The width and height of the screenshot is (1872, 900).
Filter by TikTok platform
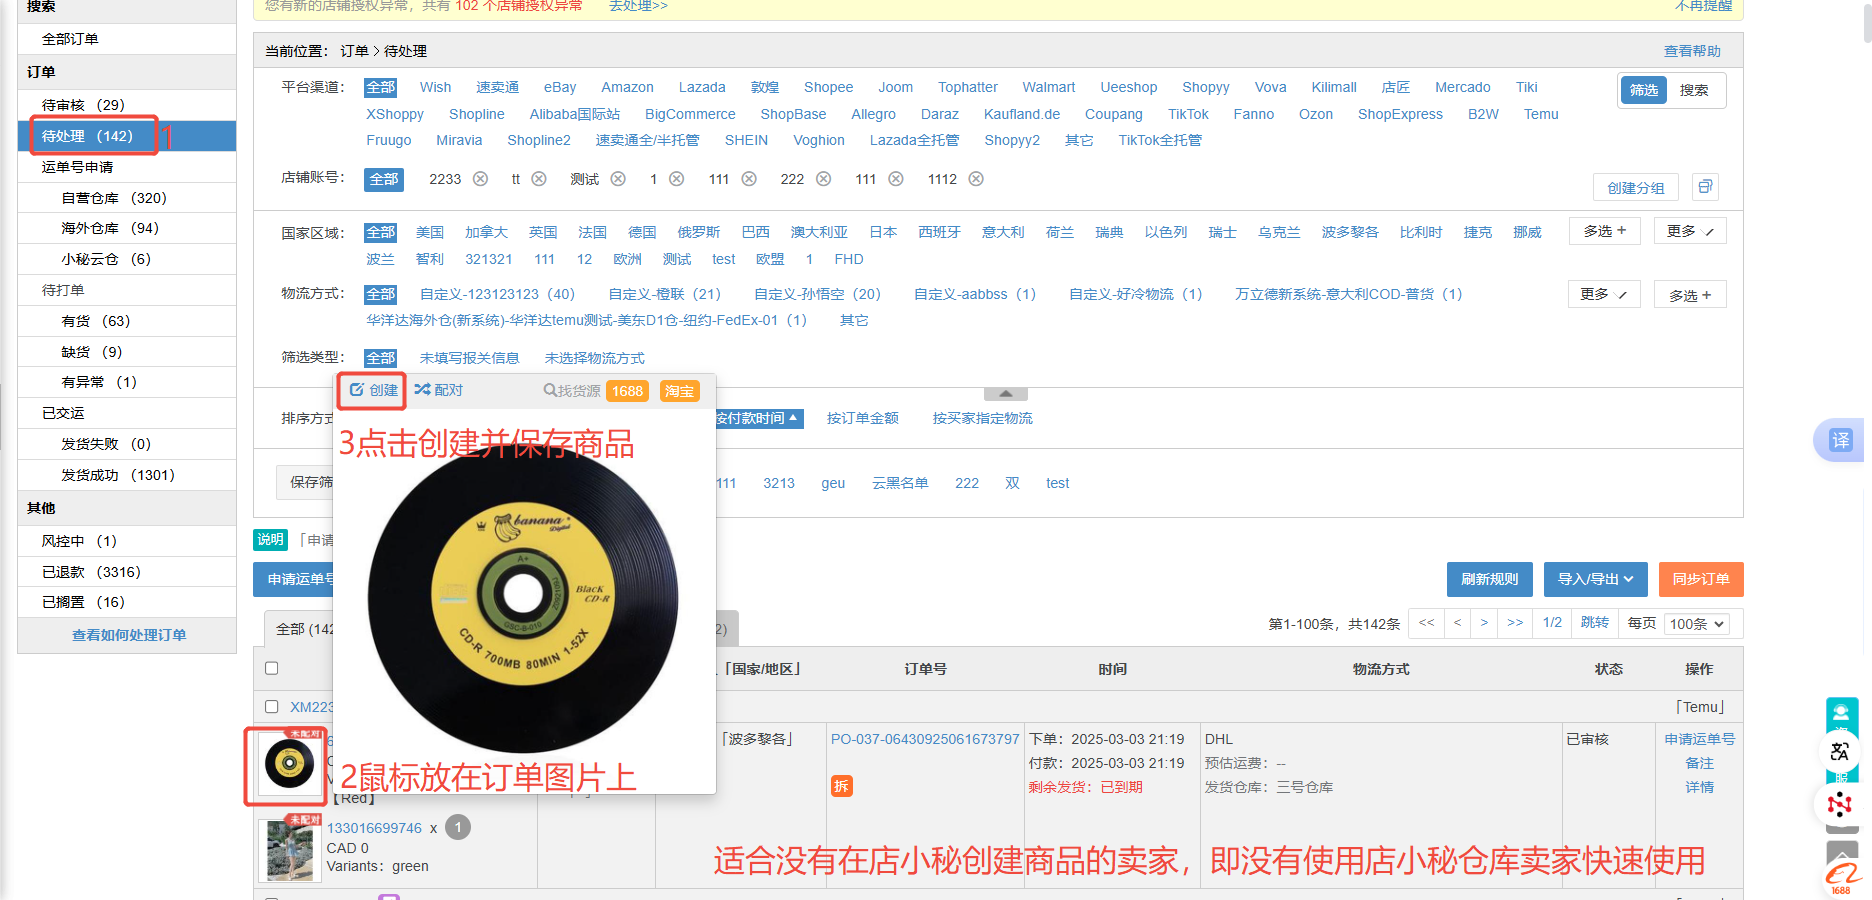point(1188,114)
